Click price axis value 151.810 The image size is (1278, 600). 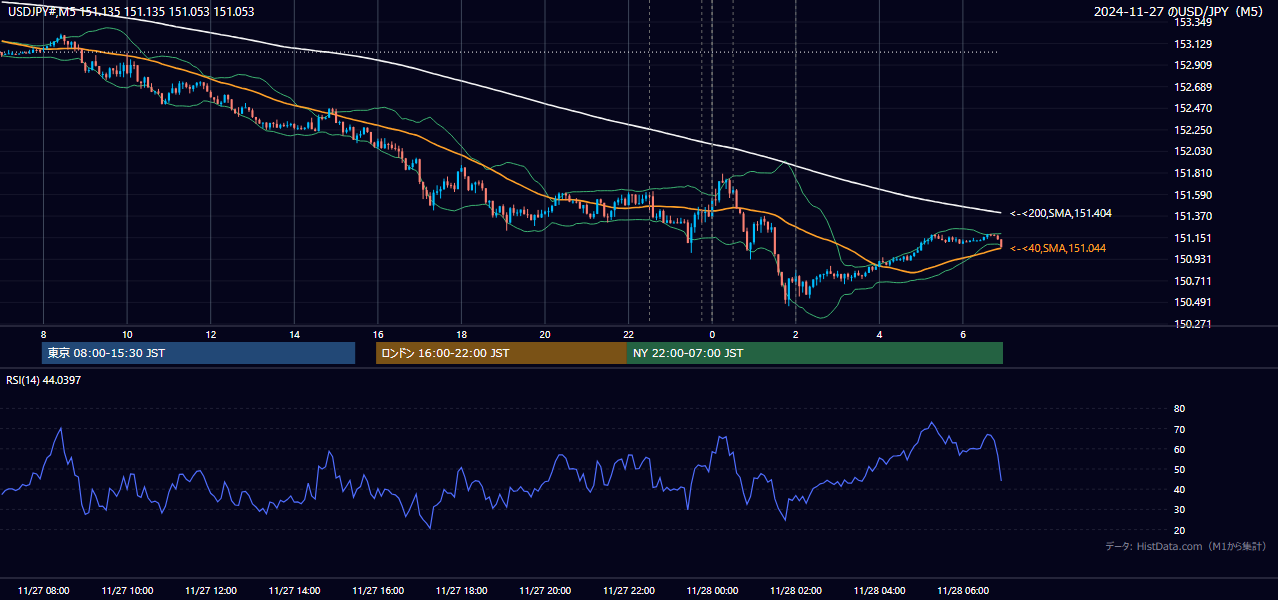pos(1193,173)
